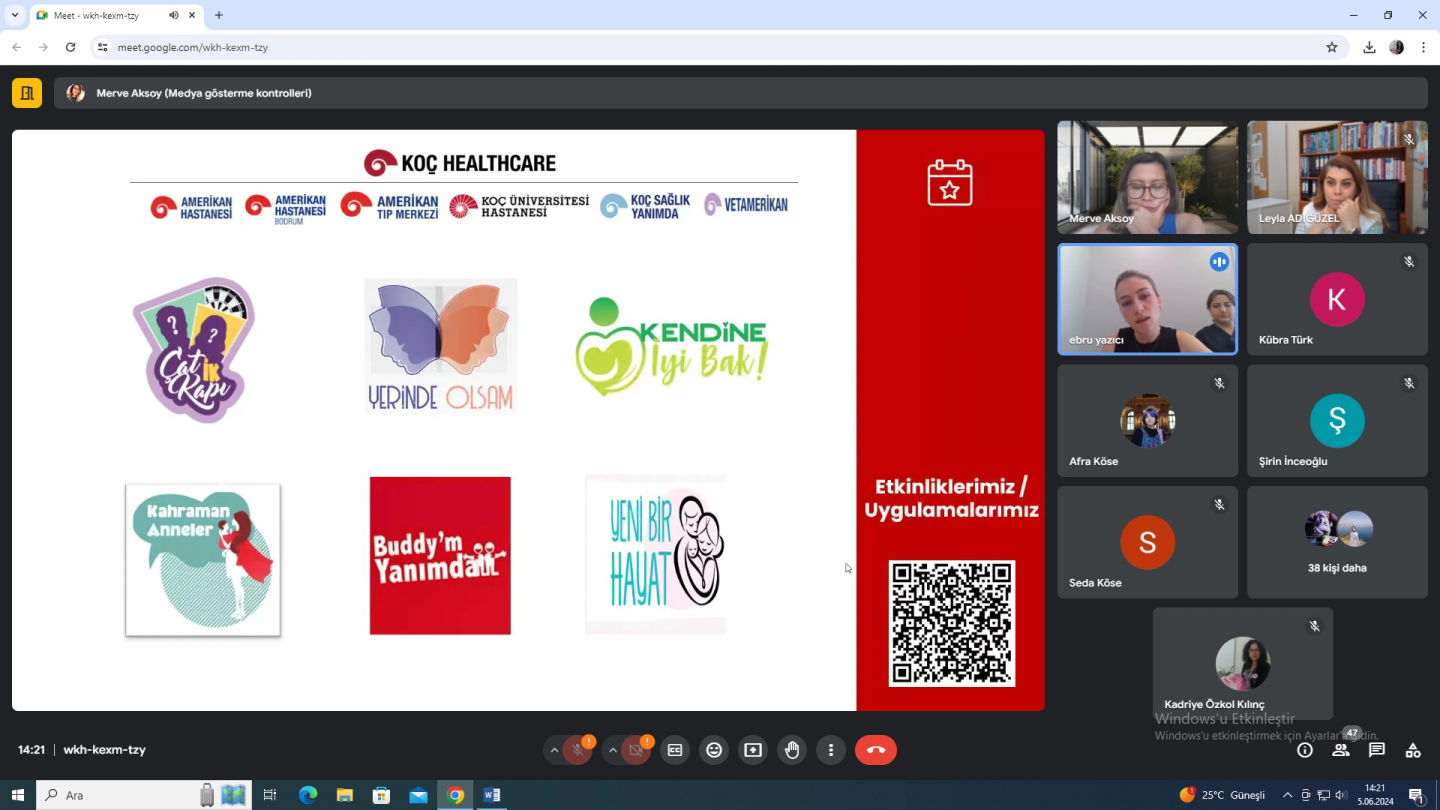This screenshot has height=810, width=1440.
Task: Click the muted mic icon on Leyla's tile
Action: (1409, 140)
